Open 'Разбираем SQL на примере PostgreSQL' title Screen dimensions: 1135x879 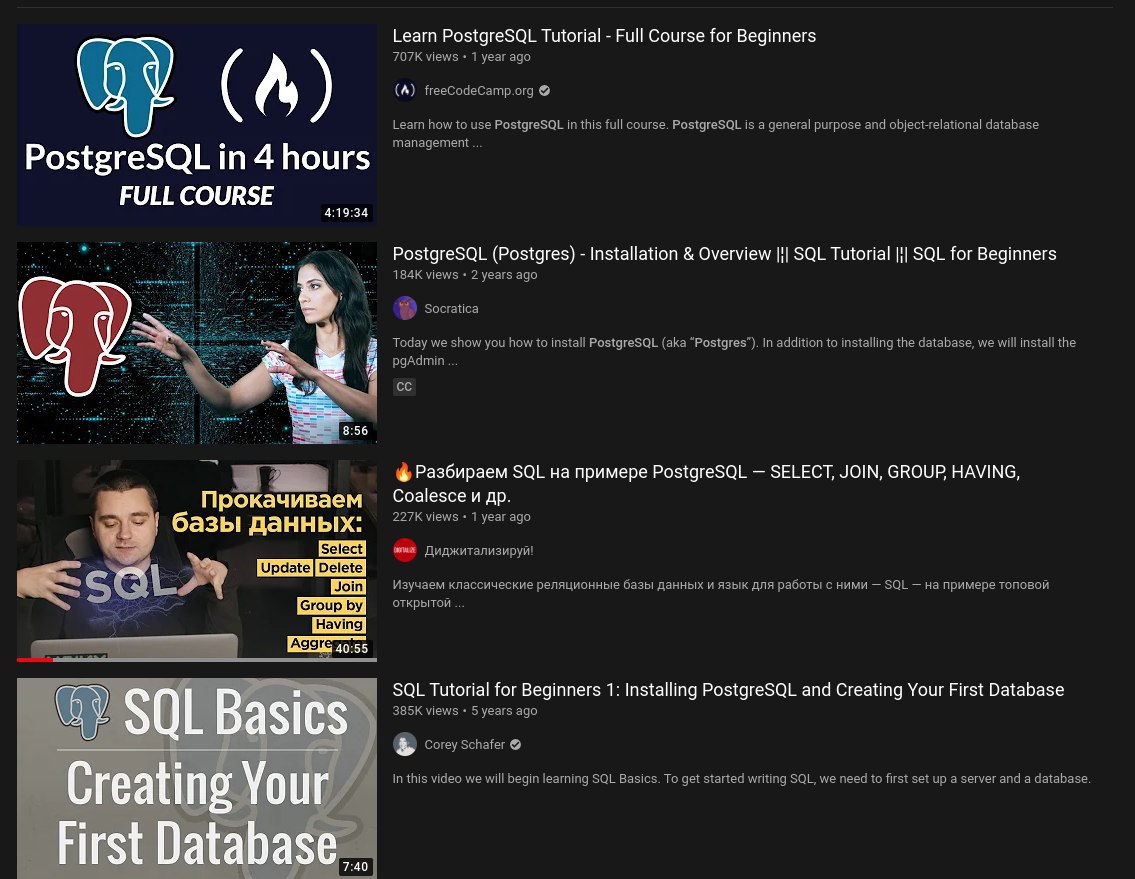[x=706, y=484]
